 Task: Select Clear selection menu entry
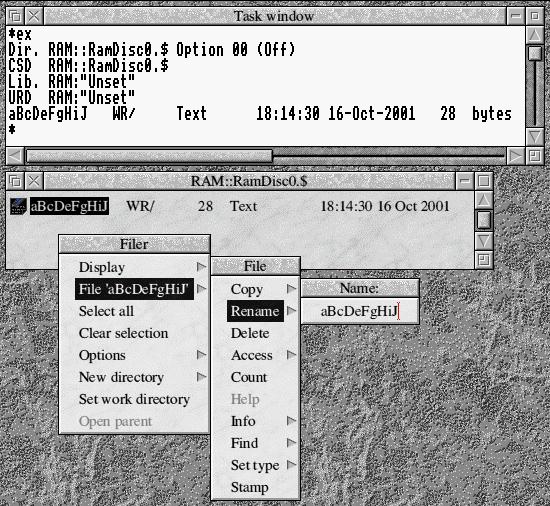123,333
